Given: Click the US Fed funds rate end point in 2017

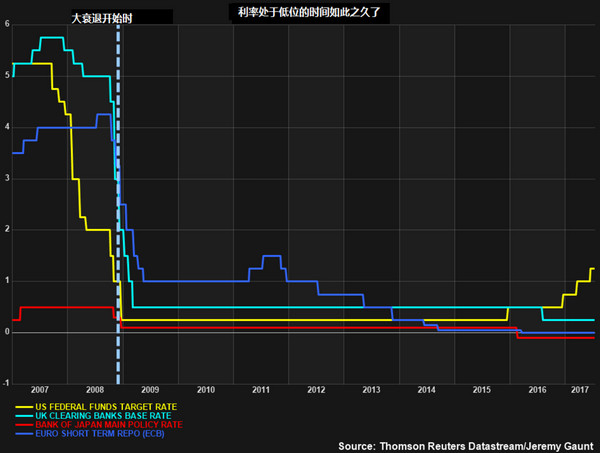Looking at the screenshot, I should tap(592, 269).
